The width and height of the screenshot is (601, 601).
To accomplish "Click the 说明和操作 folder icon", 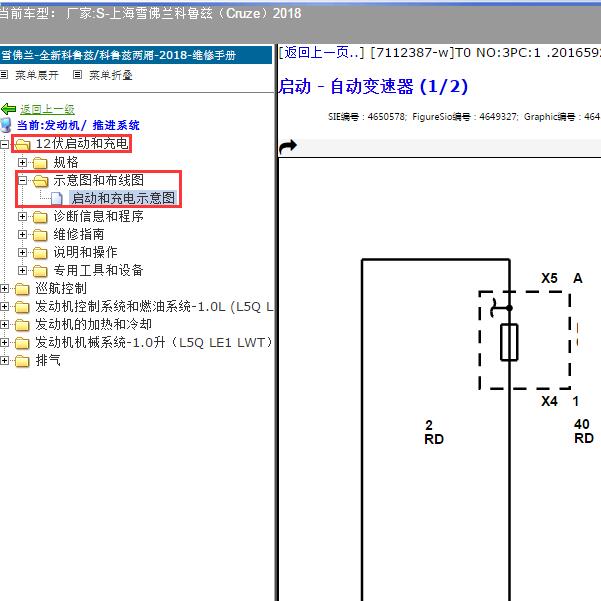I will [x=40, y=253].
